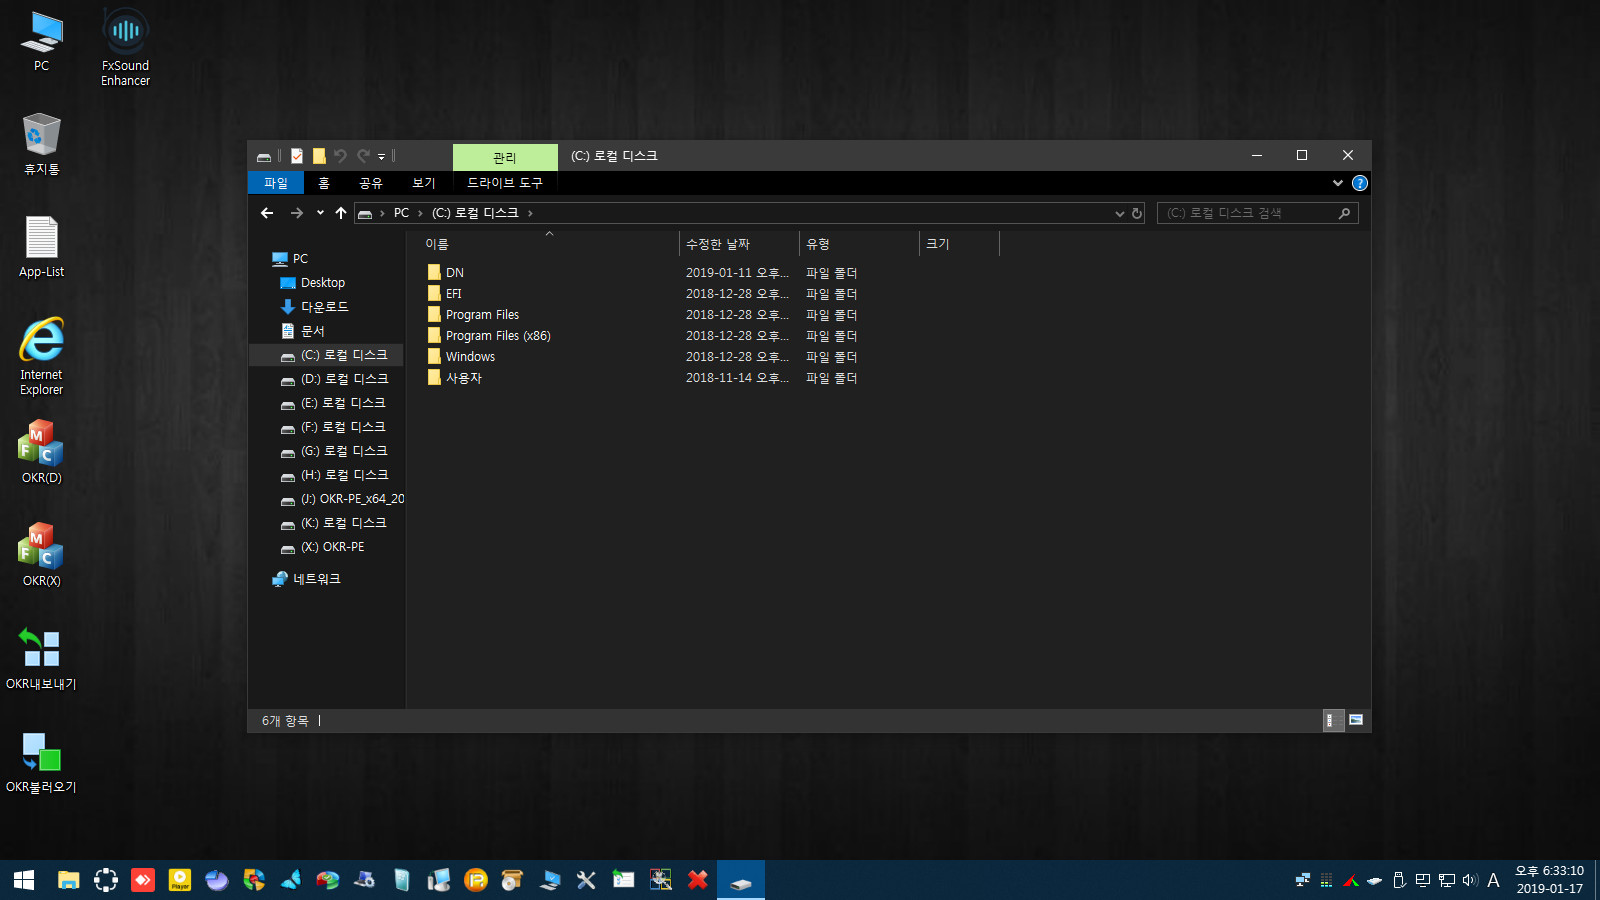Open File Explorer pinned on taskbar
Viewport: 1600px width, 900px height.
click(x=68, y=880)
